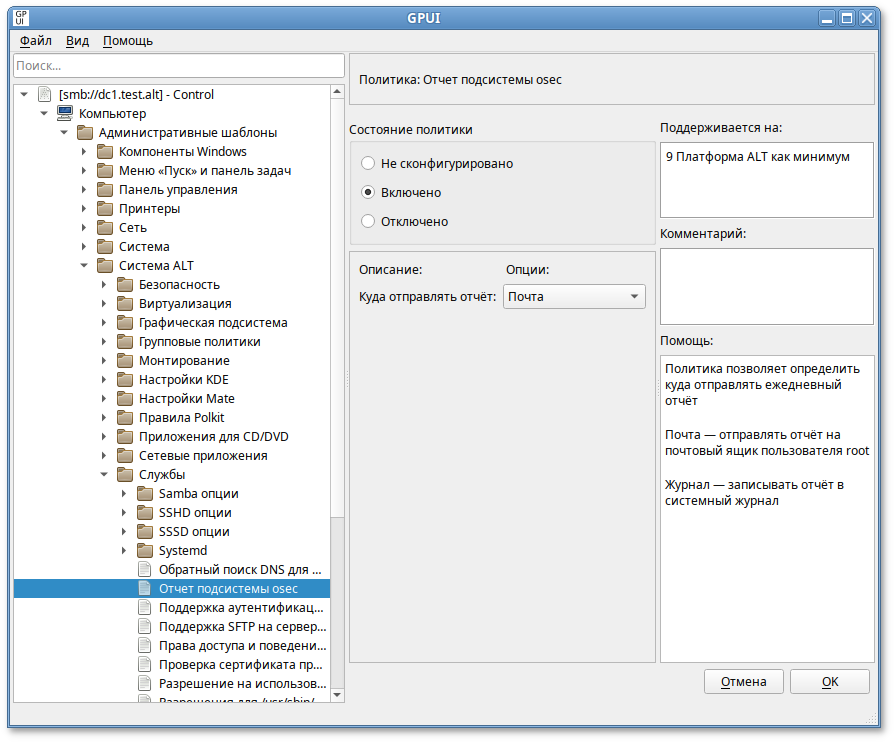The image size is (894, 742).
Task: Click the Отмена button
Action: 743,681
